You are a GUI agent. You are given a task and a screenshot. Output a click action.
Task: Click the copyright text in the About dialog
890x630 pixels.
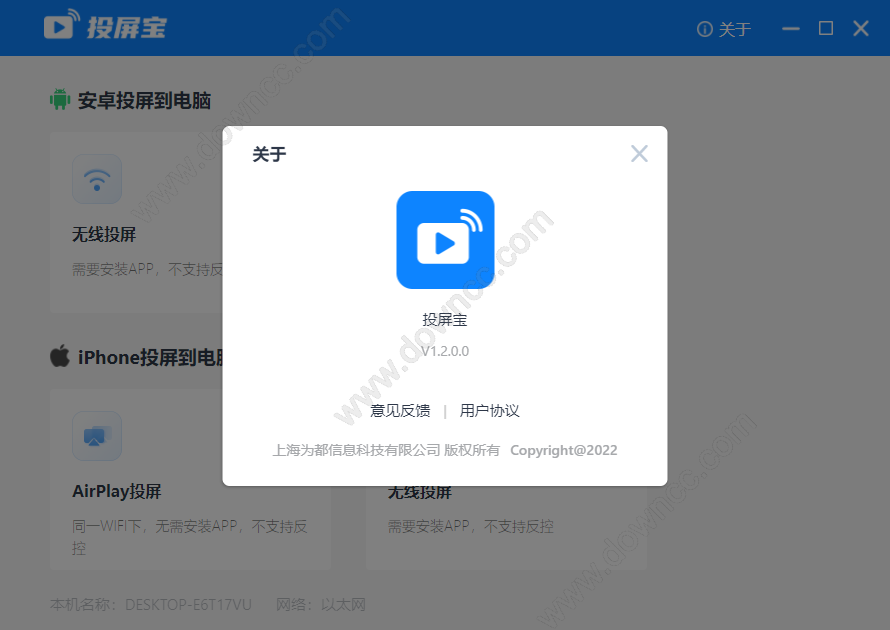[444, 450]
